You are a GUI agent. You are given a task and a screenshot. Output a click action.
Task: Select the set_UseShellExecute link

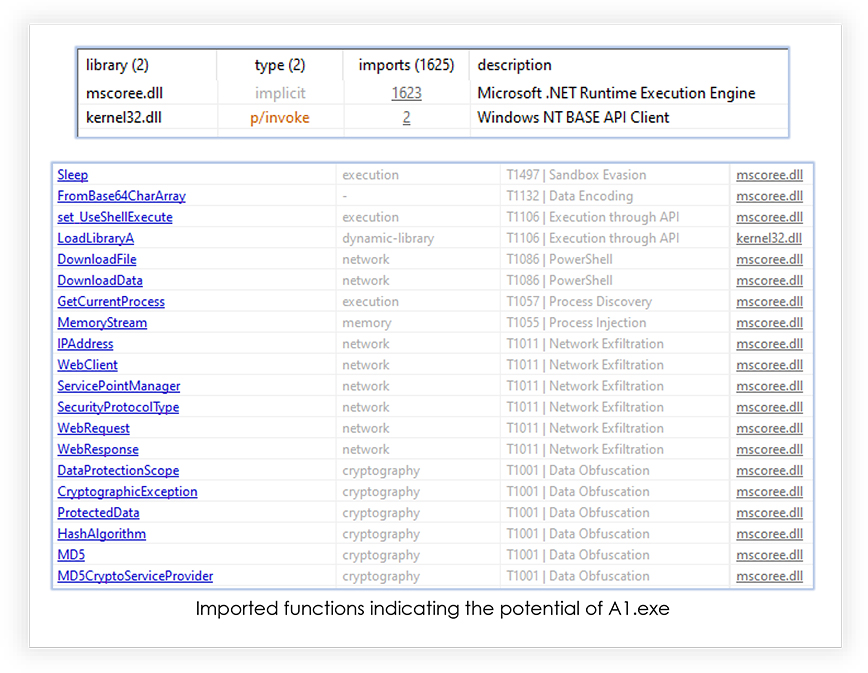(x=115, y=217)
